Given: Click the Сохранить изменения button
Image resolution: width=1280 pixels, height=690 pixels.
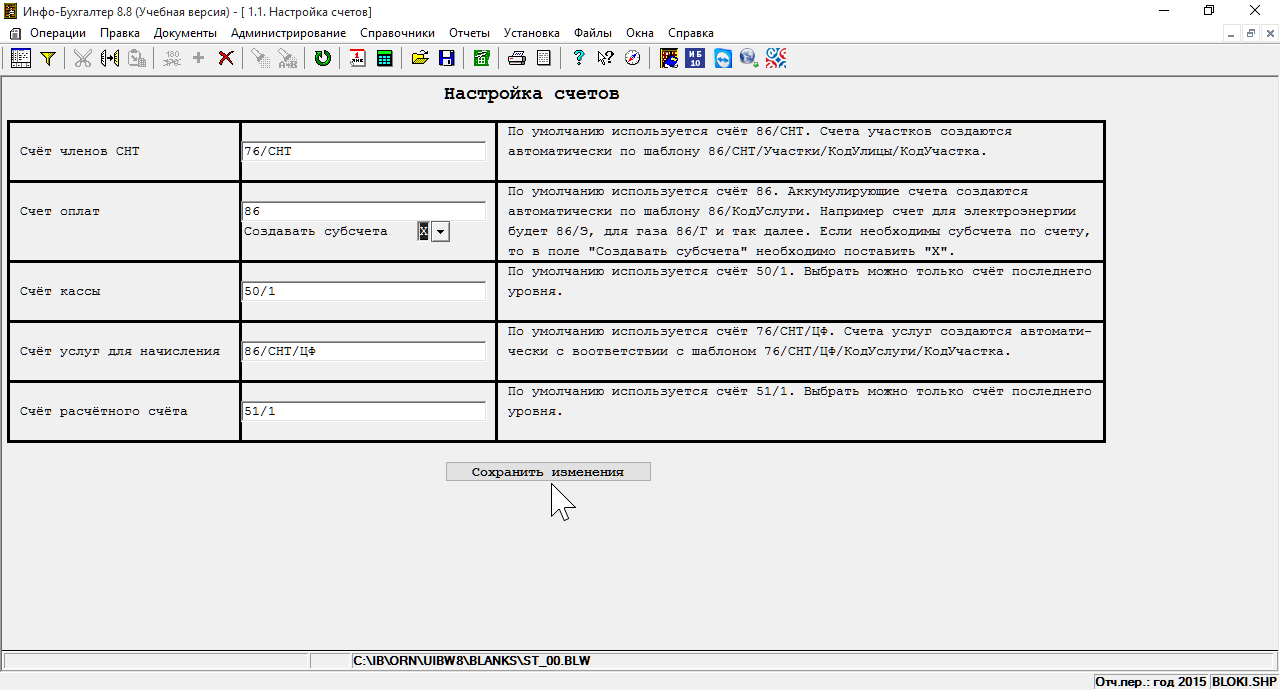Looking at the screenshot, I should pos(548,472).
